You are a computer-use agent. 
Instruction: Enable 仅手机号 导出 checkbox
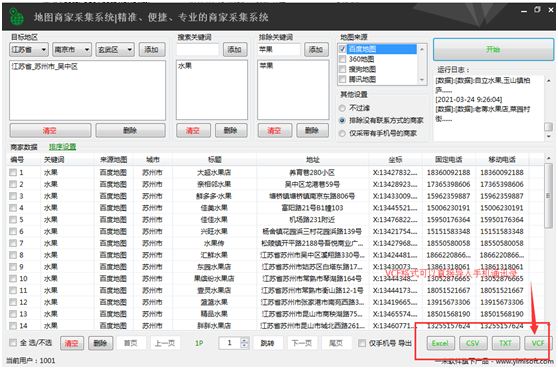362,343
